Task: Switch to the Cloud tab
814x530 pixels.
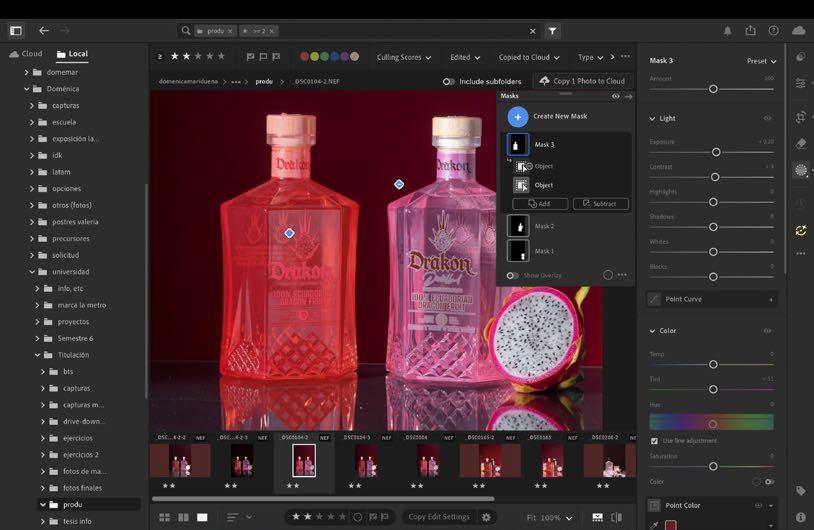Action: (26, 53)
